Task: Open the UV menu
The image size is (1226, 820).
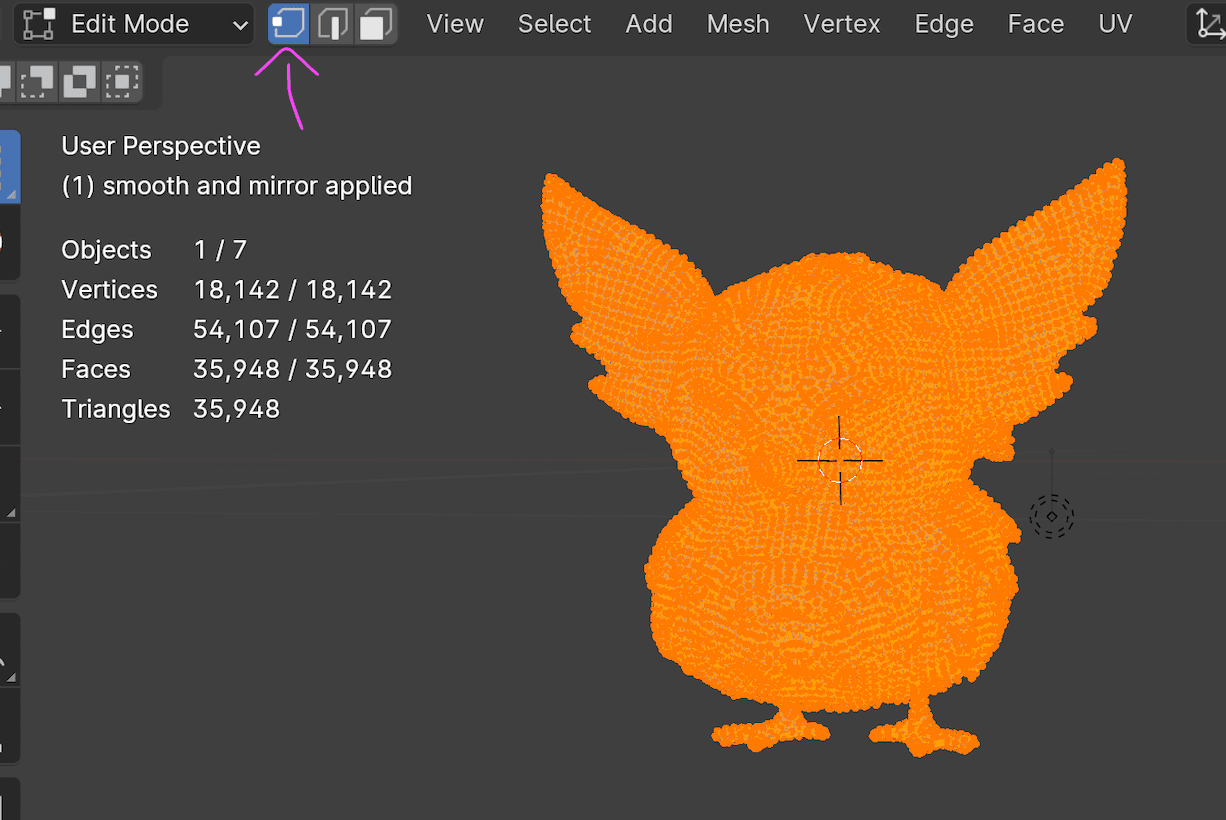Action: click(x=1115, y=24)
